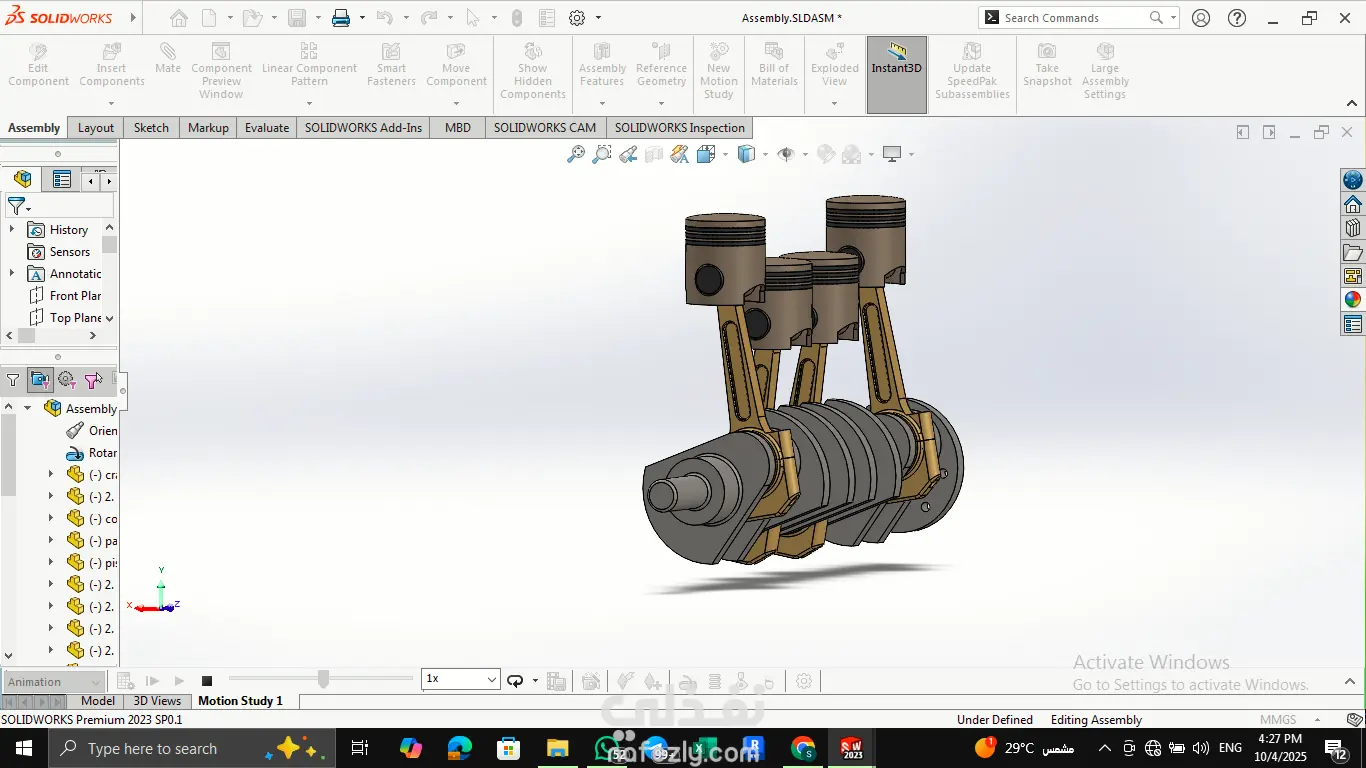
Task: Click the Sensors folder in the tree
Action: pos(69,252)
